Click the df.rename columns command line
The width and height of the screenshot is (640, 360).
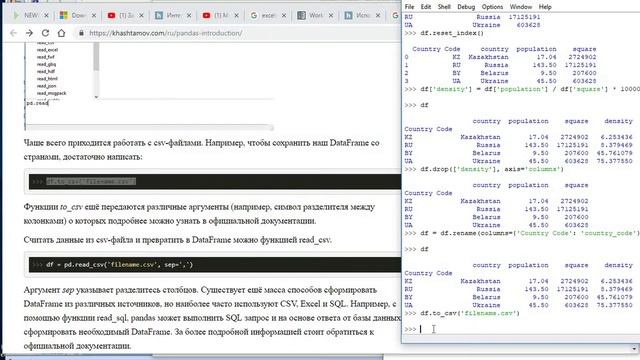(522, 233)
